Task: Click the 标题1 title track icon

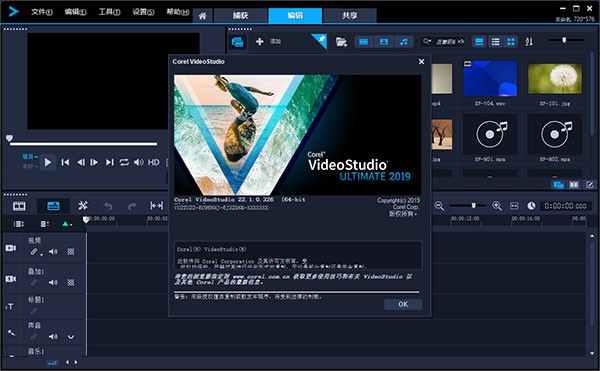Action: pyautogui.click(x=10, y=306)
